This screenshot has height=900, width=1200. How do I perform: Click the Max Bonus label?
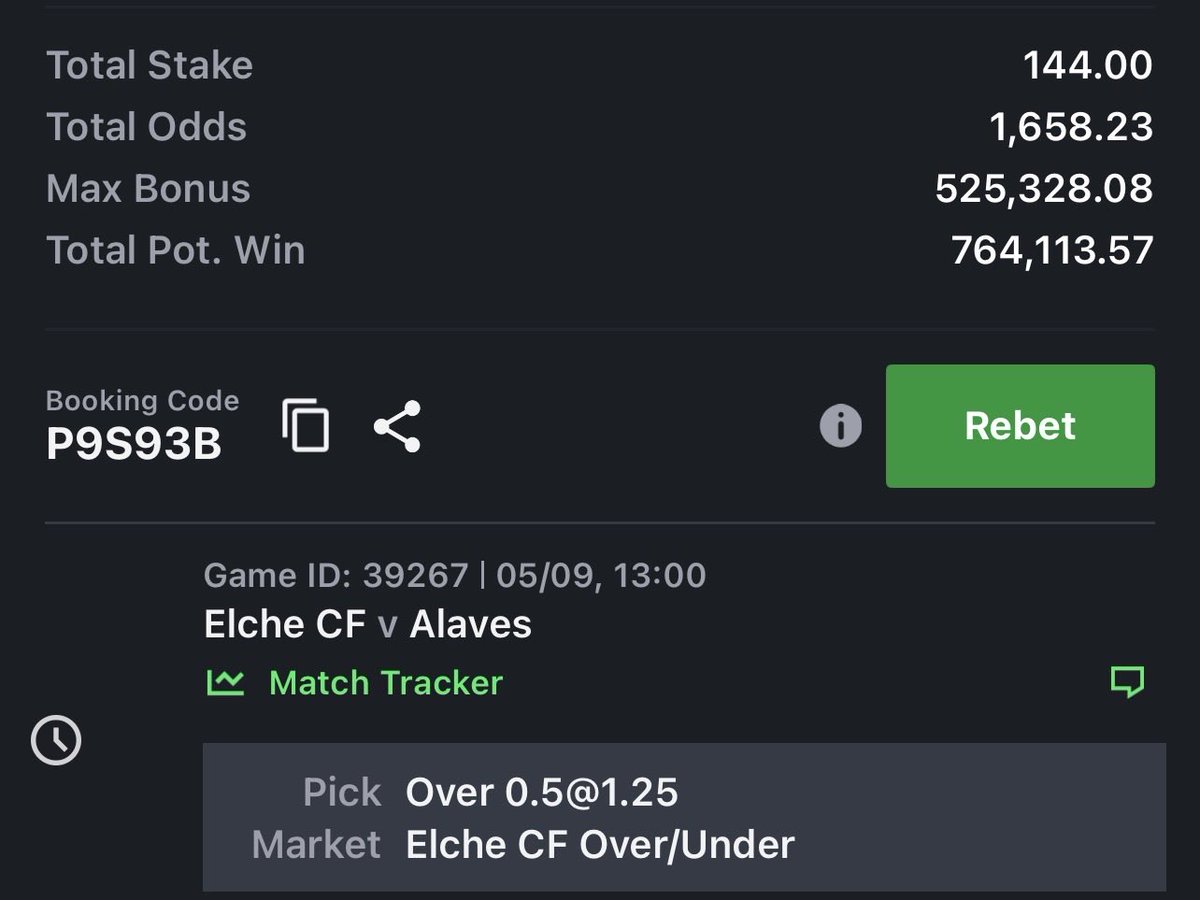148,188
